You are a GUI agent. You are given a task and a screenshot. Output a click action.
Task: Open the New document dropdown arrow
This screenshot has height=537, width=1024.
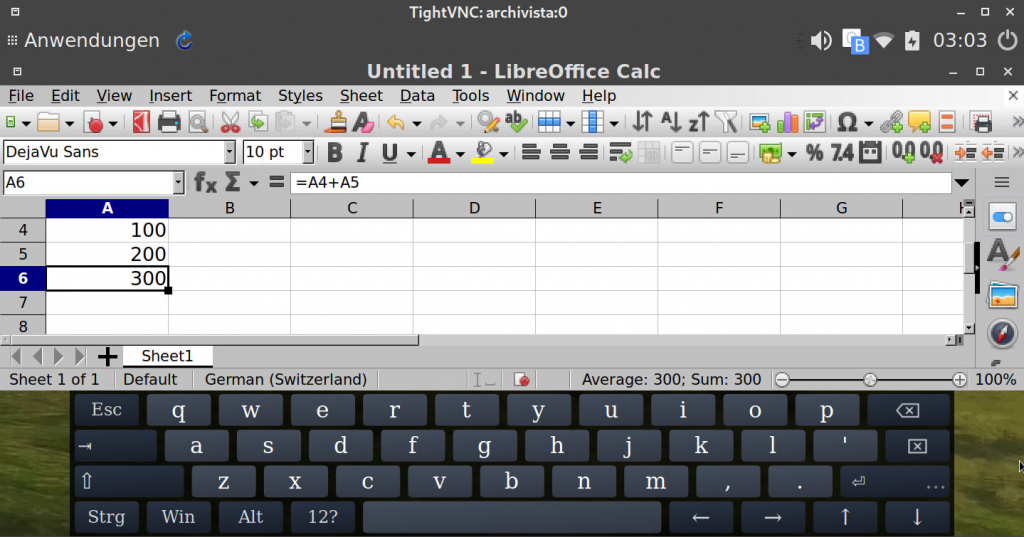[x=26, y=123]
